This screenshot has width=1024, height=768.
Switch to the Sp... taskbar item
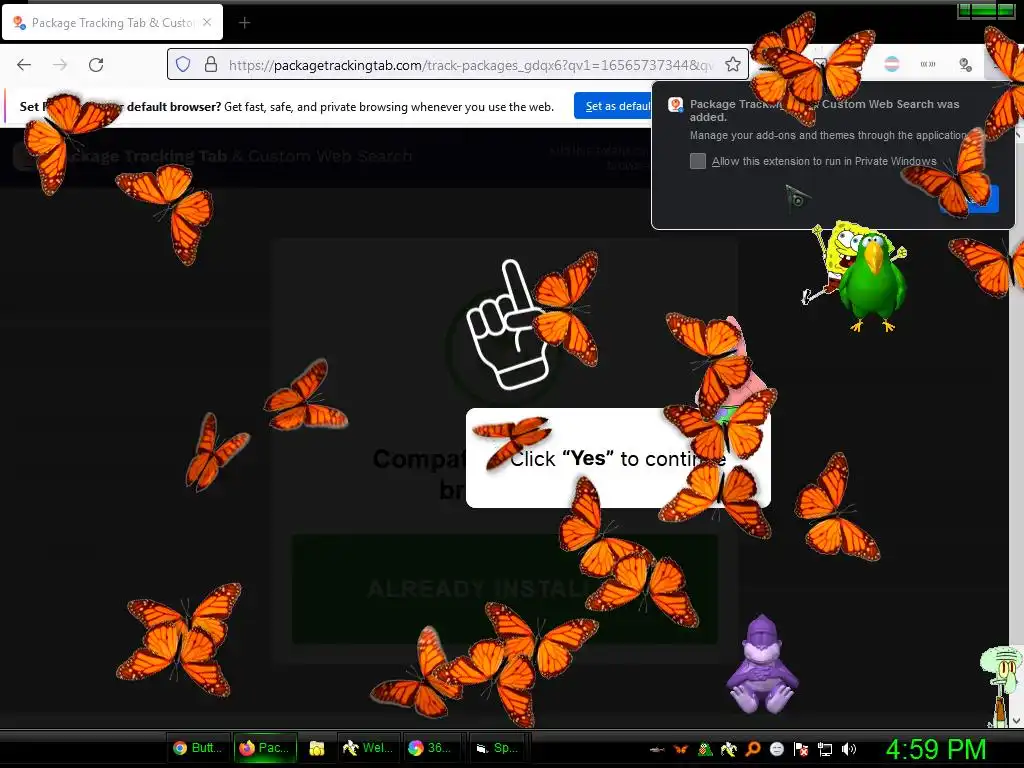pos(498,748)
